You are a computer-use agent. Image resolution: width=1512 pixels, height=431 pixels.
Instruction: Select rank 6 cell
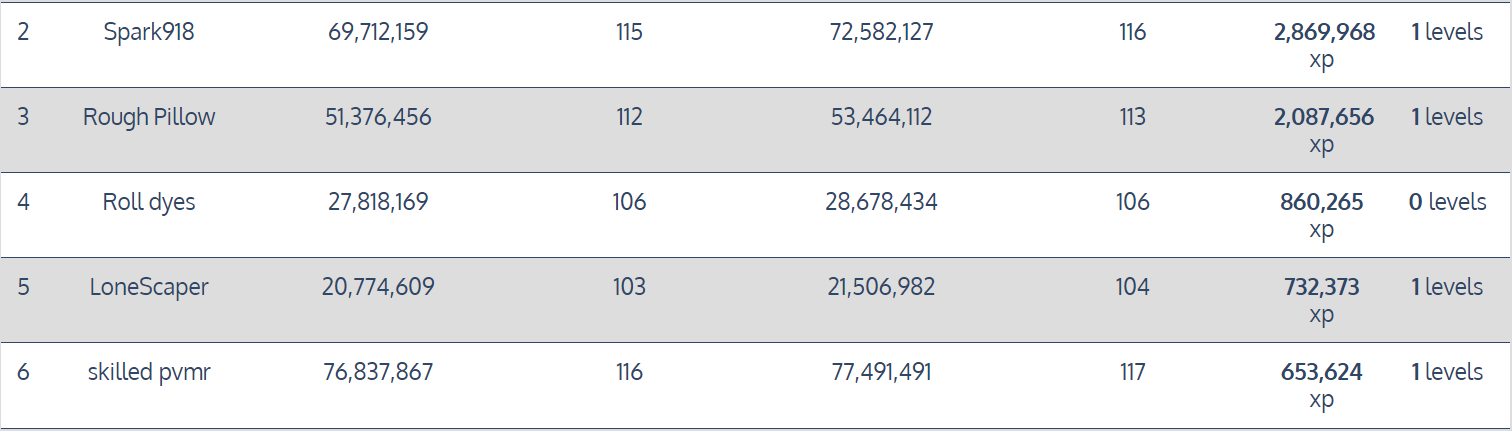23,372
